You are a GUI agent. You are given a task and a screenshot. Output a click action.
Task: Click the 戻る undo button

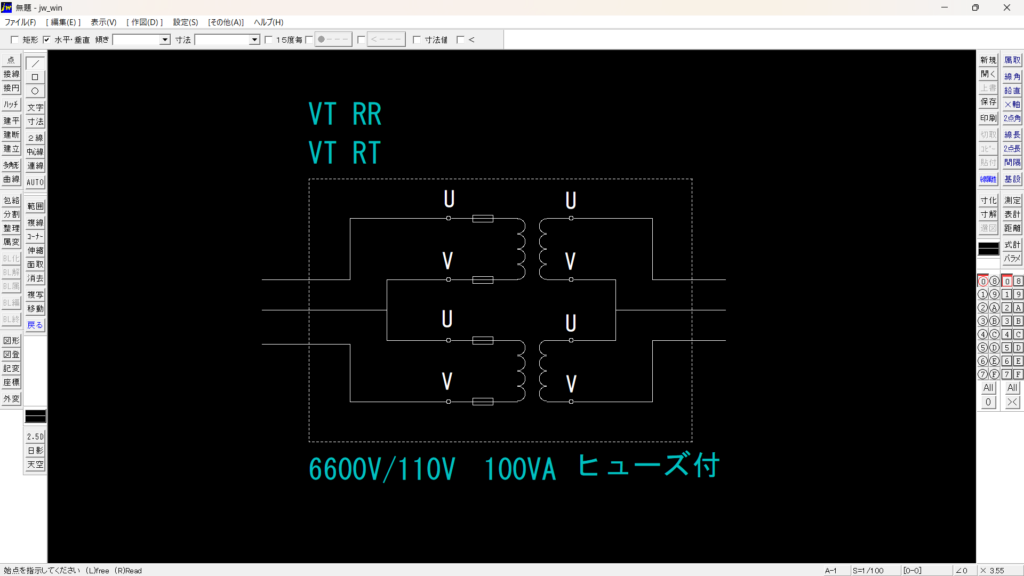point(35,325)
